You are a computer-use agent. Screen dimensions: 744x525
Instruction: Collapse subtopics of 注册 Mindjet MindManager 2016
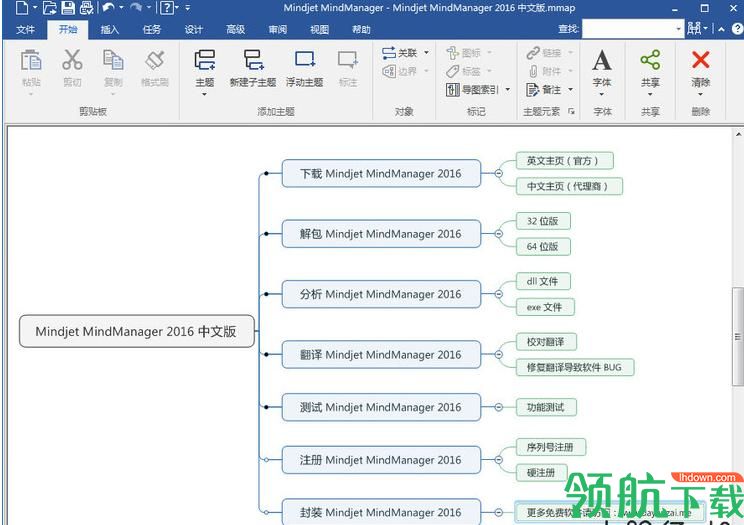498,459
